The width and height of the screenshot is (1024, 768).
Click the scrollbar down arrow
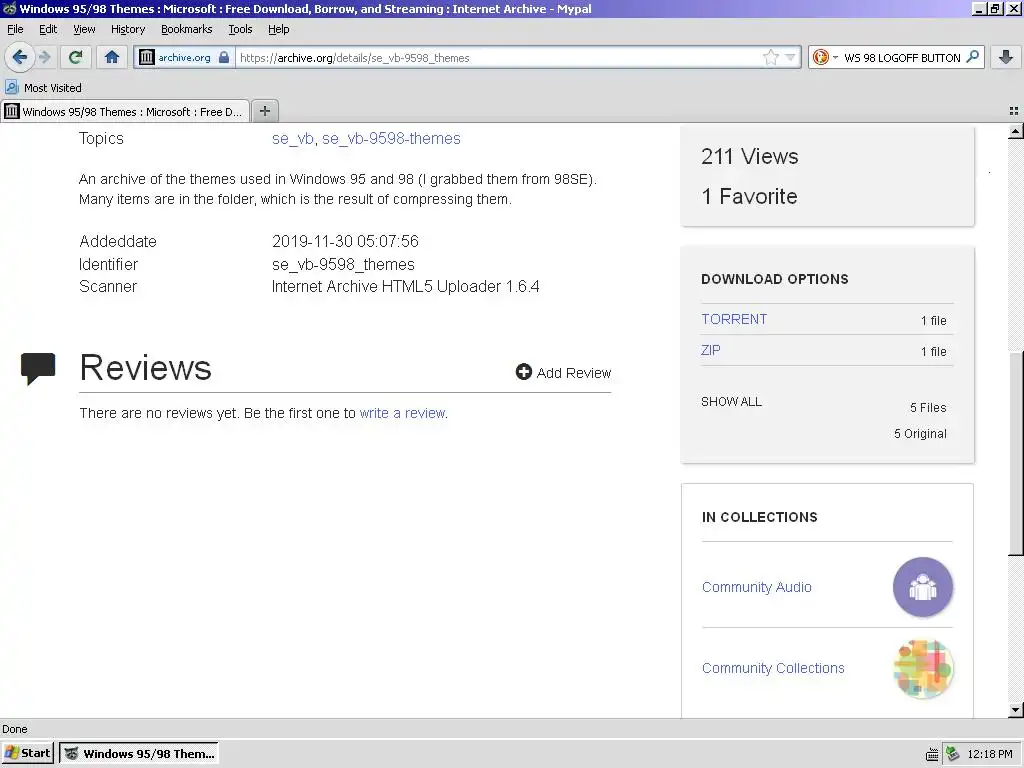[x=1016, y=710]
